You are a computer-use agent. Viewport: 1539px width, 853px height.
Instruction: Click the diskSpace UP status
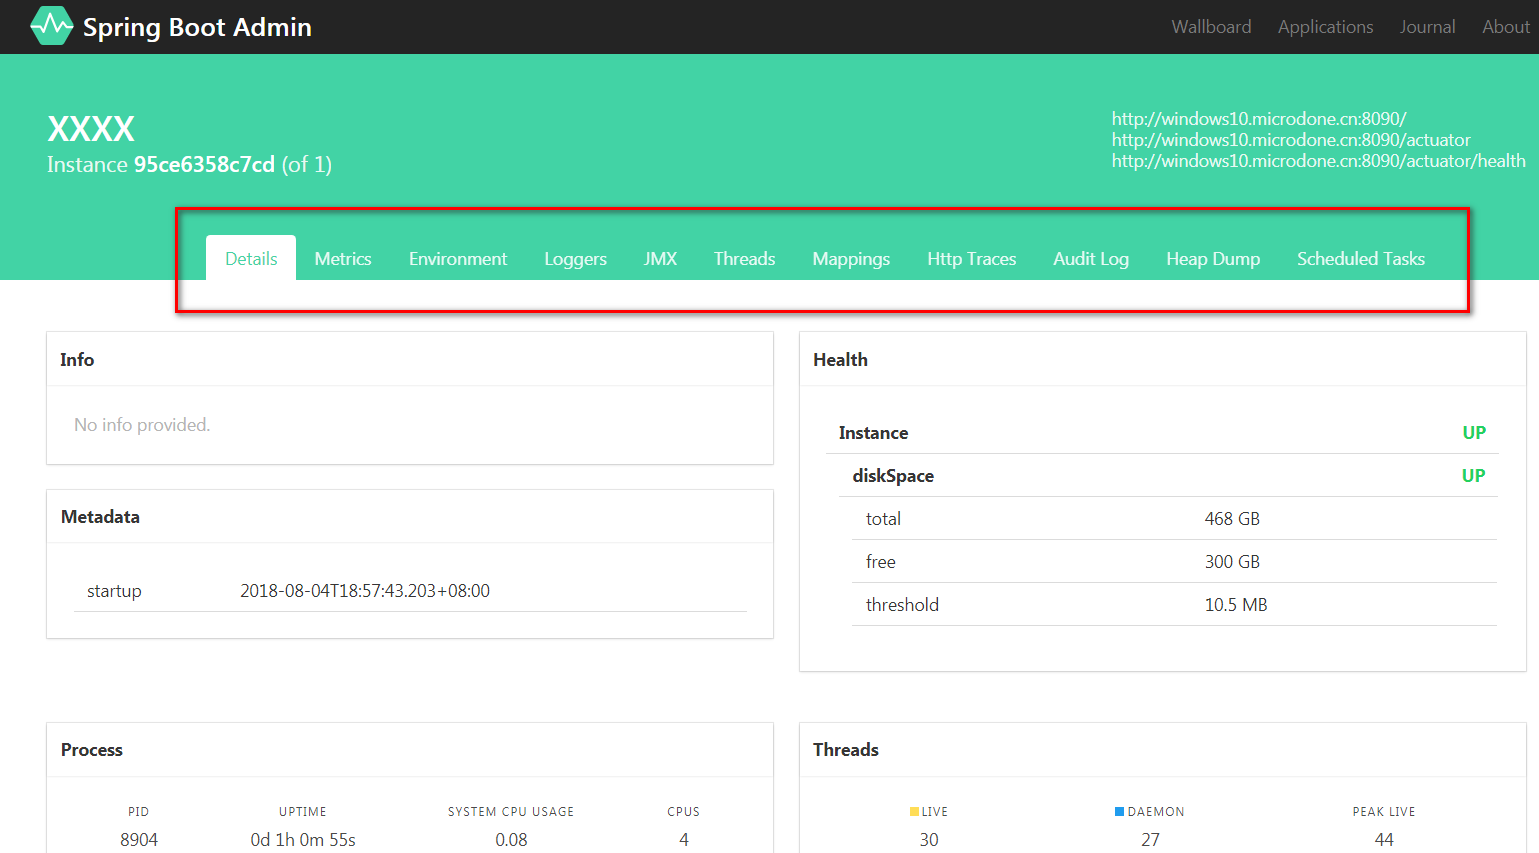(1473, 475)
